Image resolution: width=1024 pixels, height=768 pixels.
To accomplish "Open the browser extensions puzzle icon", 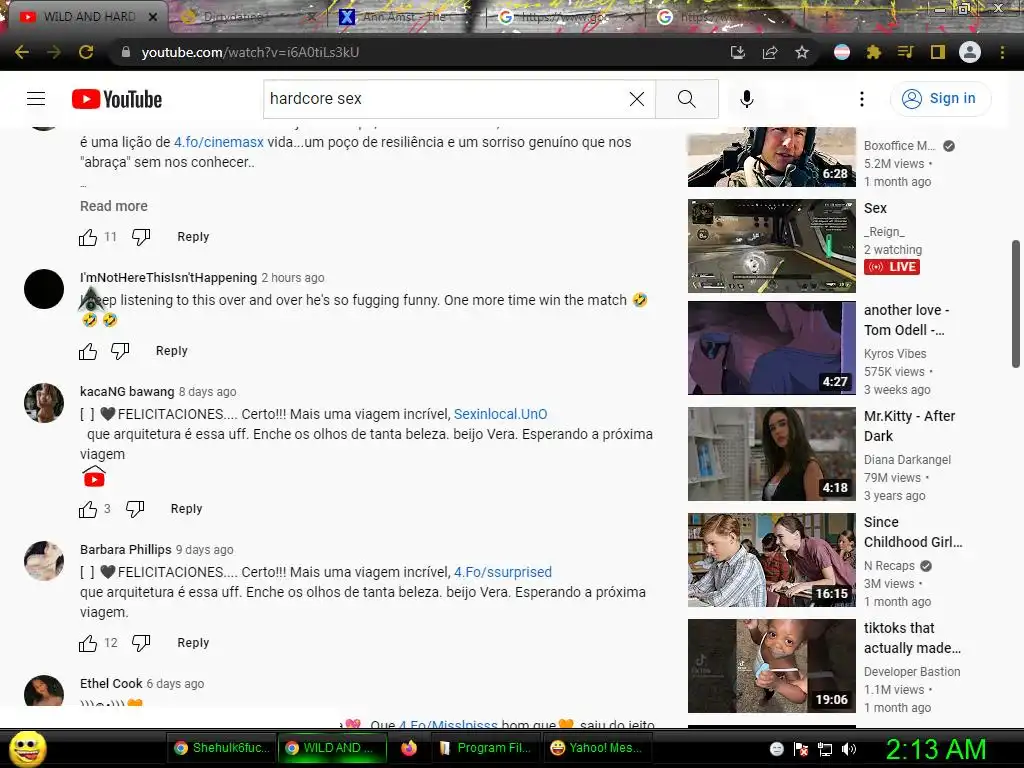I will pos(874,52).
